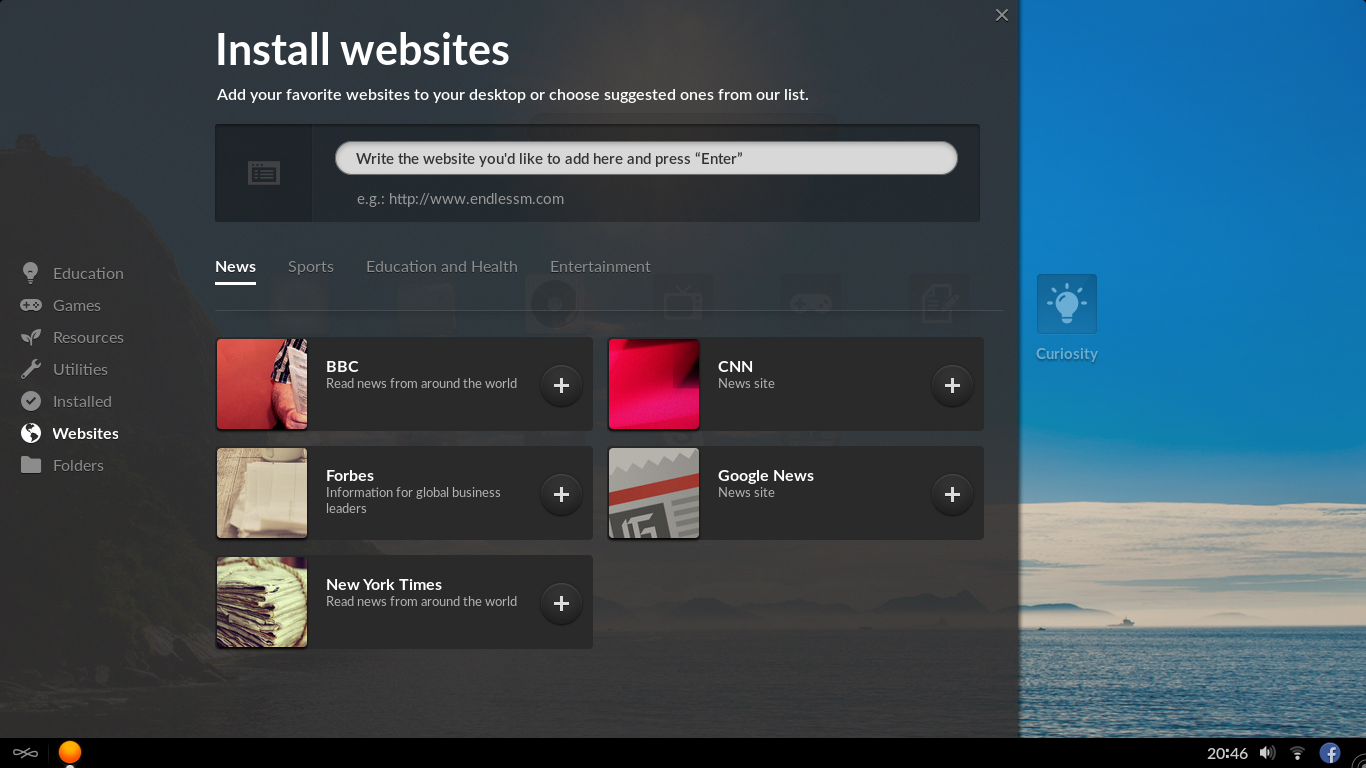This screenshot has height=768, width=1366.
Task: Focus the website address entry field
Action: coord(646,158)
